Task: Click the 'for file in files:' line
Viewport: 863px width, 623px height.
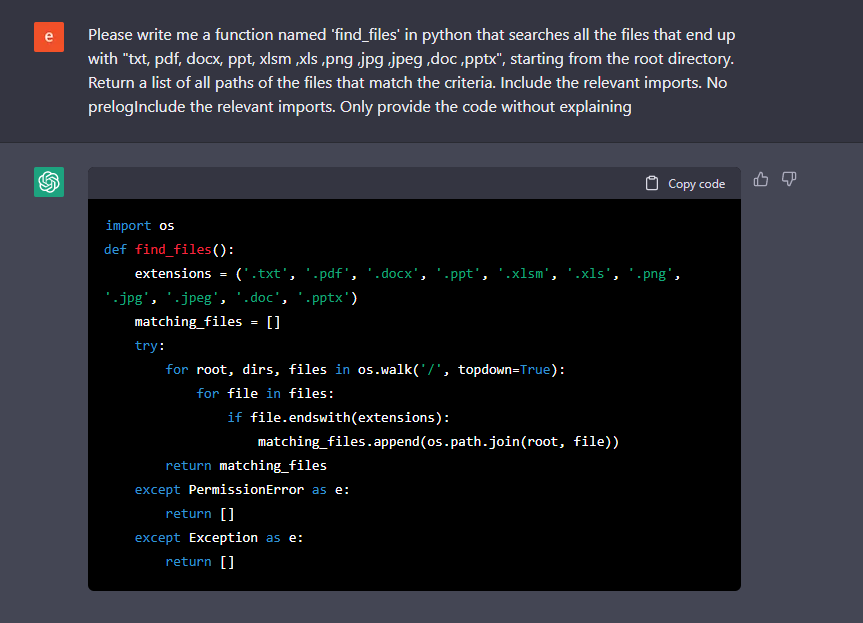Action: tap(264, 393)
